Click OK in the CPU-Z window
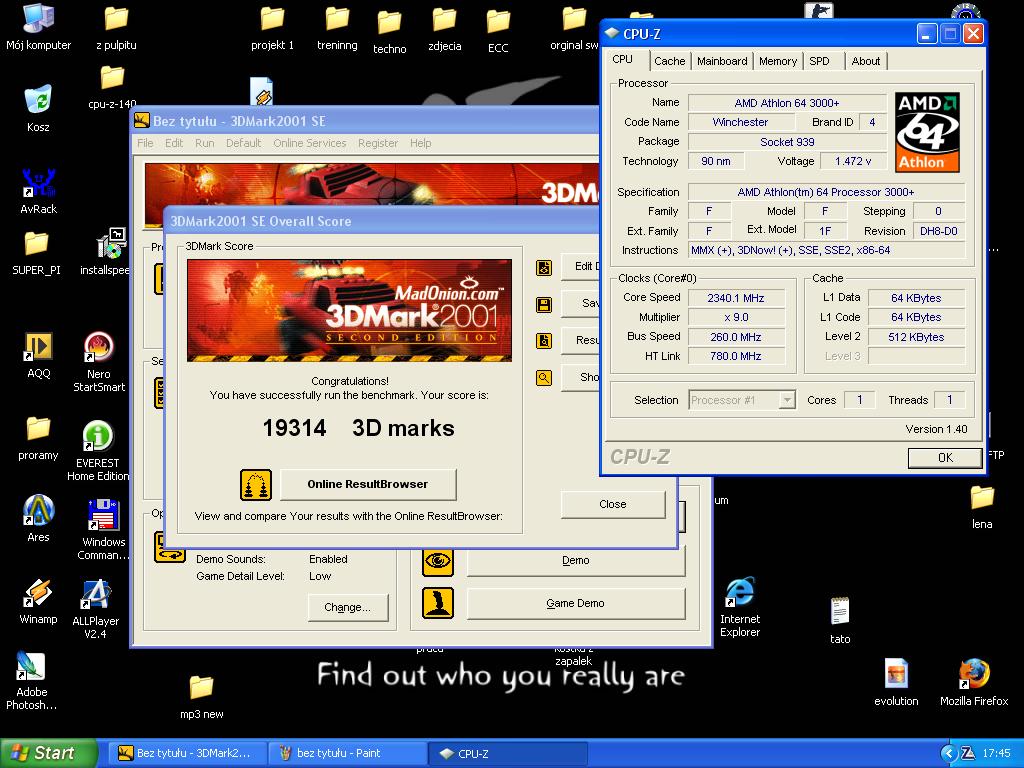This screenshot has height=768, width=1024. pos(945,458)
